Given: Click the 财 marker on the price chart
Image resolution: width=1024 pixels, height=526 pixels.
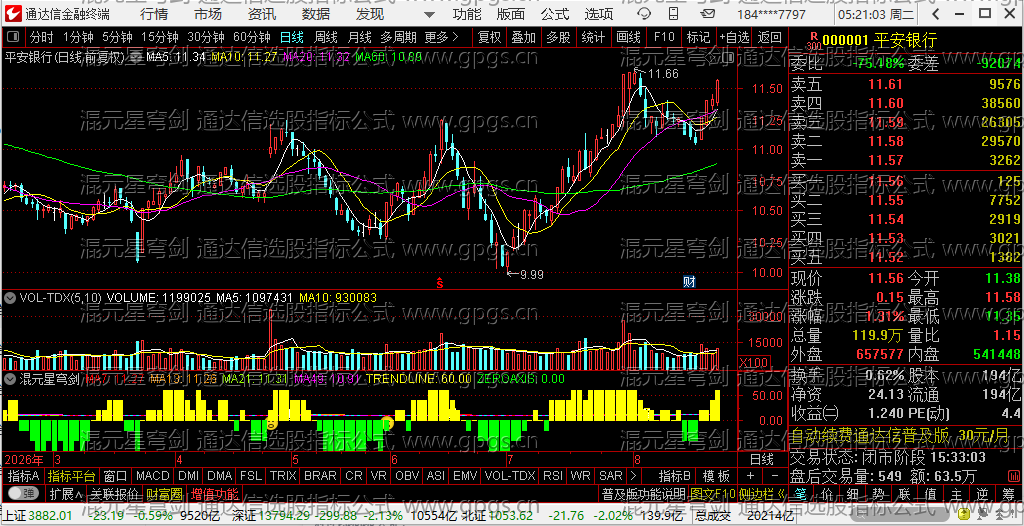Looking at the screenshot, I should click(x=689, y=282).
